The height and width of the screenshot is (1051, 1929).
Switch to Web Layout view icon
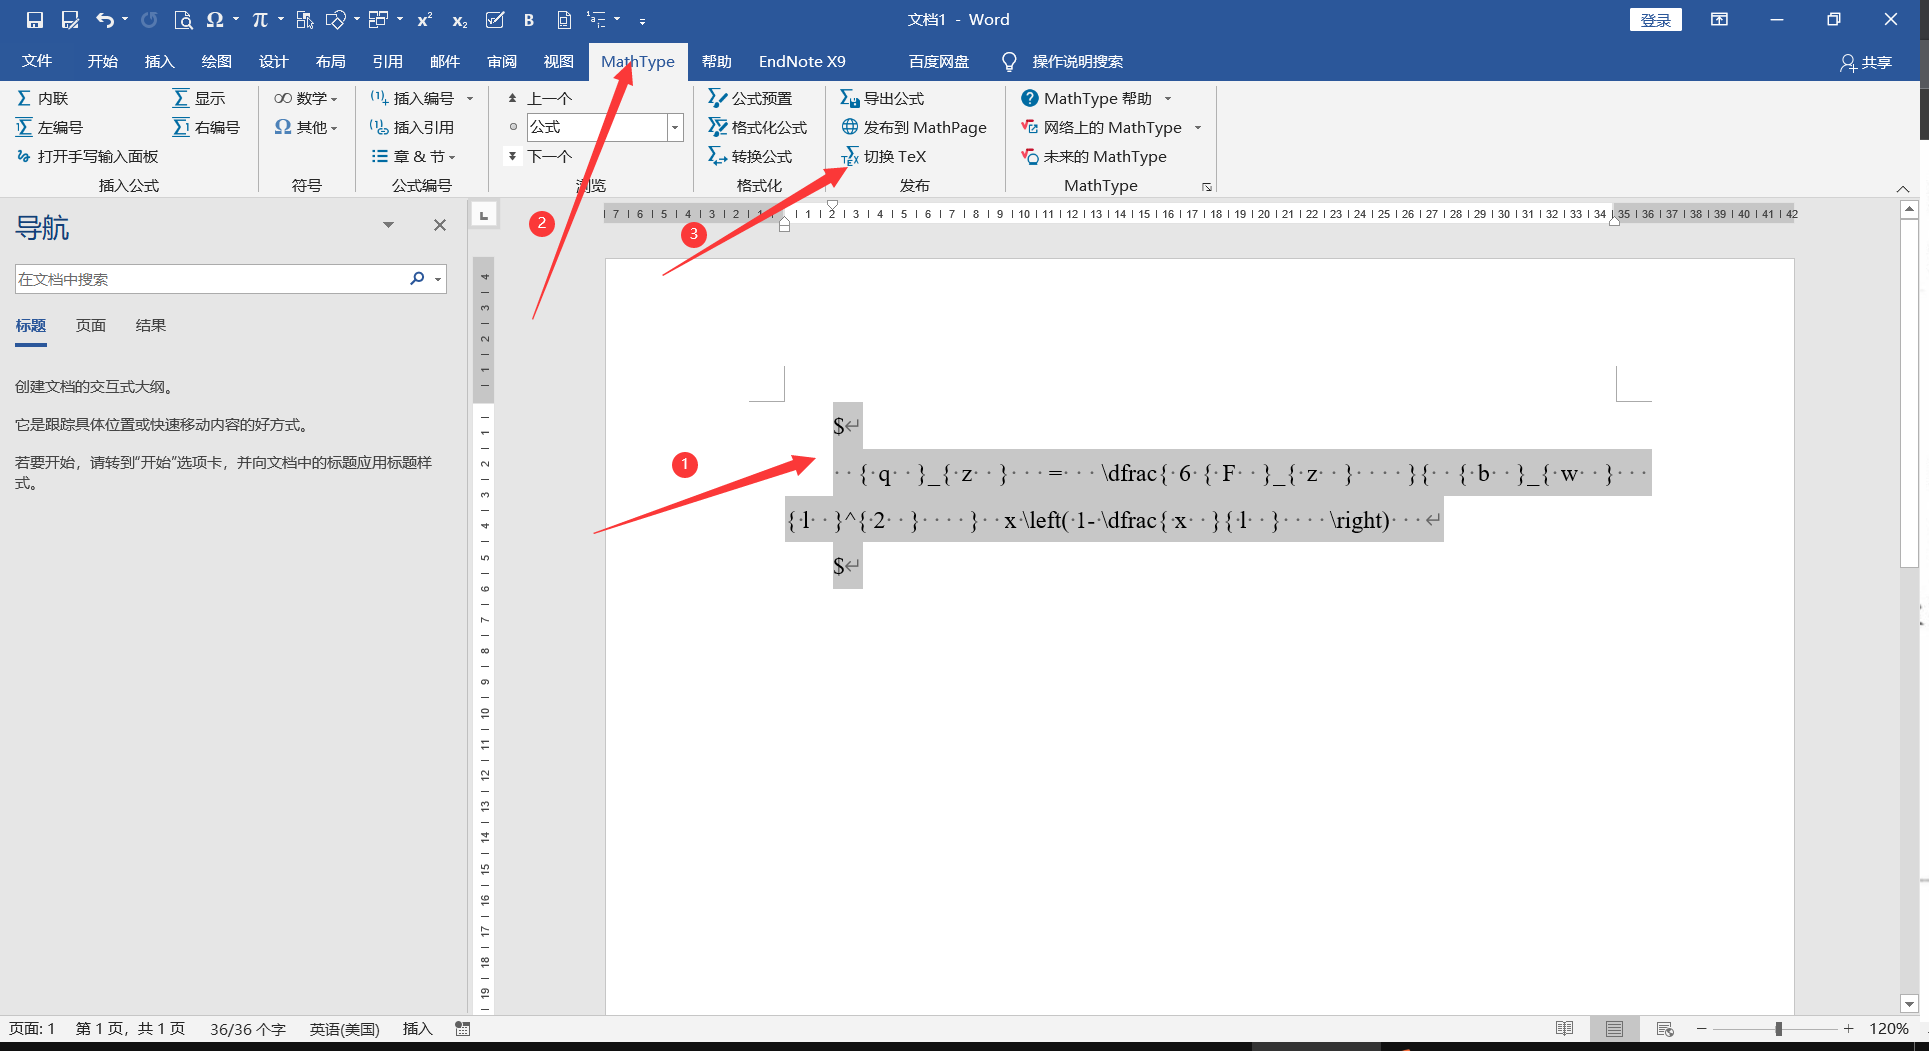[1665, 1029]
